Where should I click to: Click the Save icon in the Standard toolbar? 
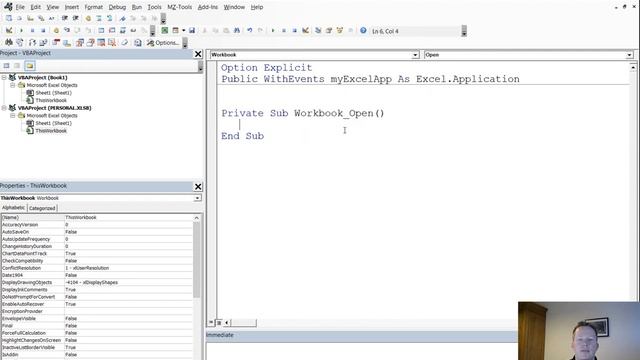tap(192, 31)
